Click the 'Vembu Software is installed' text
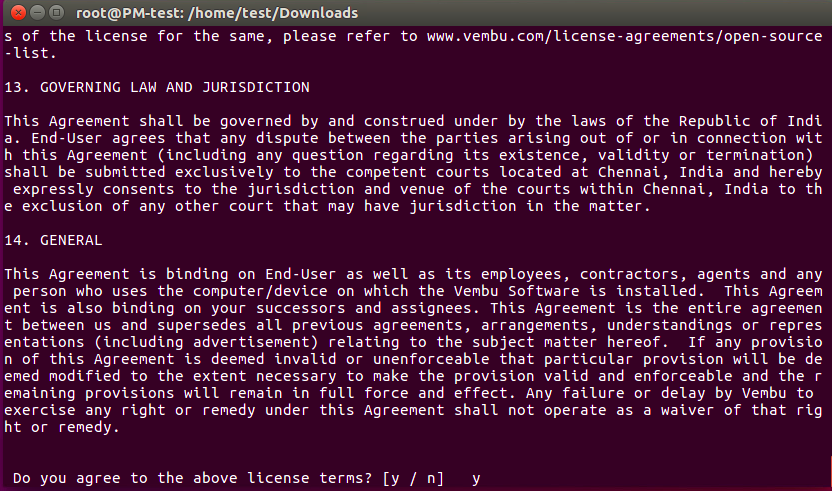Image resolution: width=832 pixels, height=491 pixels. coord(575,291)
